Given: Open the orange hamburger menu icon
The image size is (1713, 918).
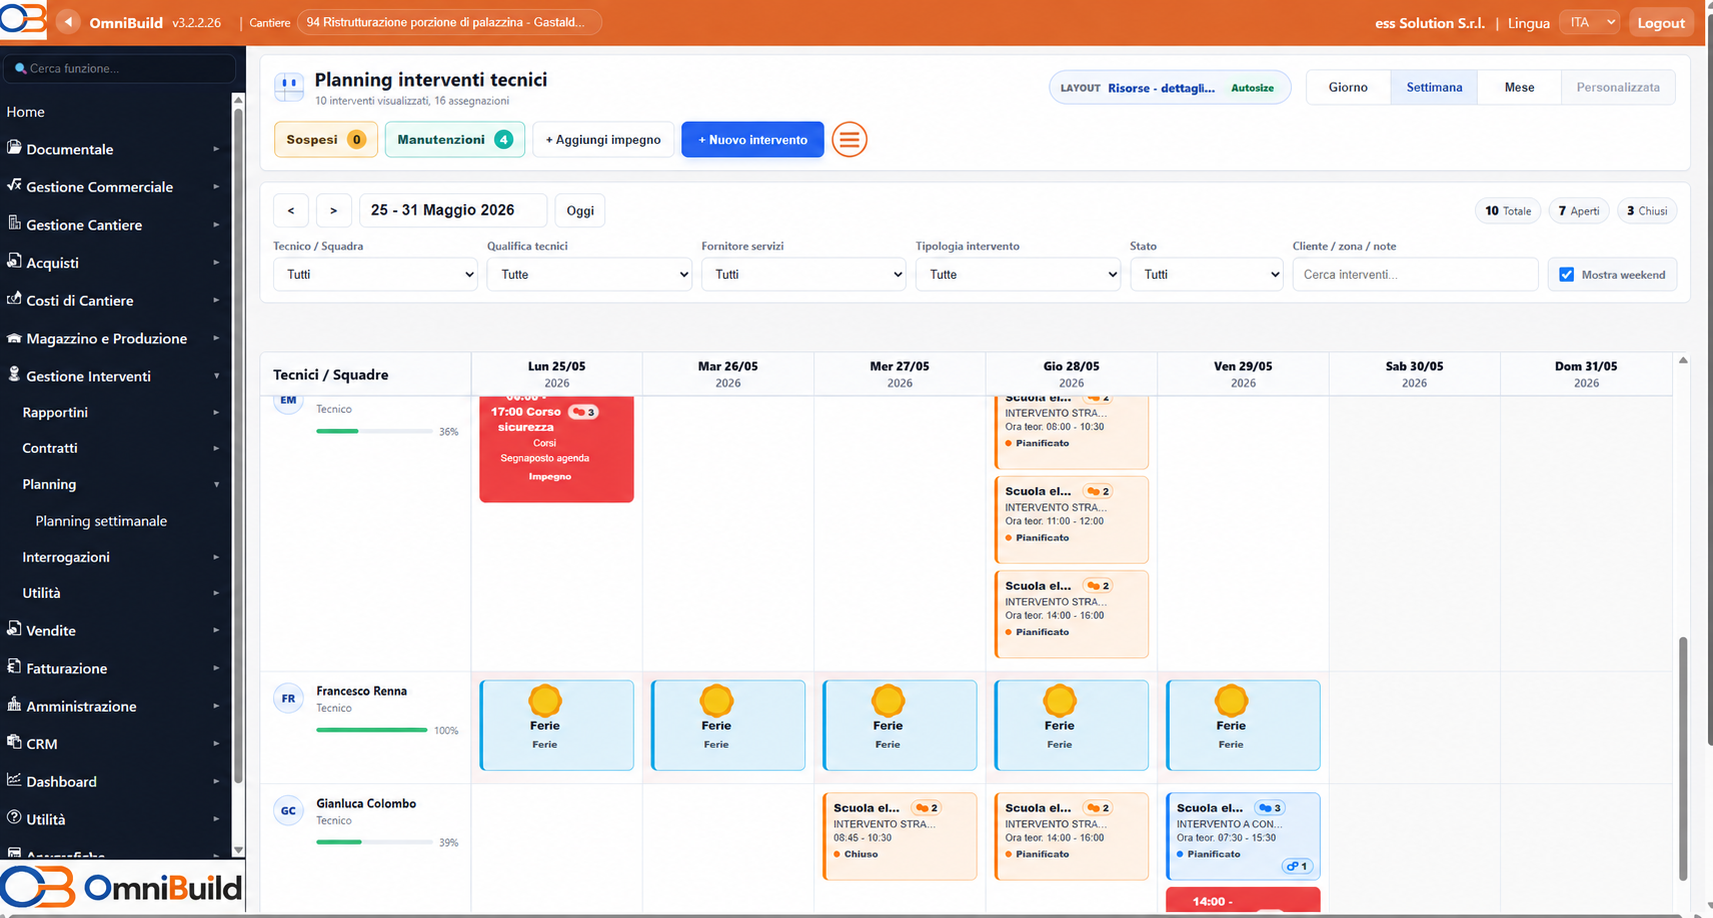Looking at the screenshot, I should pyautogui.click(x=849, y=139).
